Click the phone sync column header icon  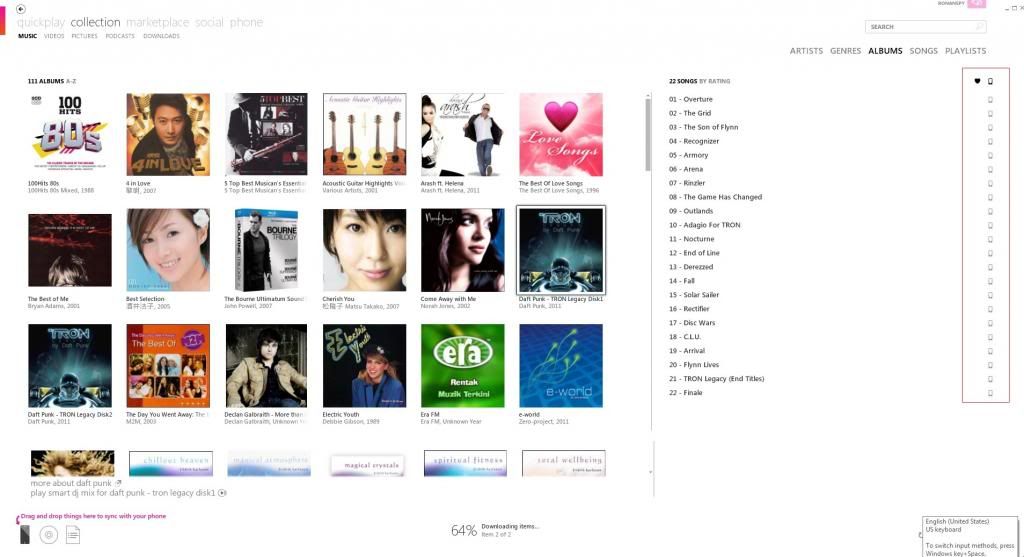[x=990, y=82]
